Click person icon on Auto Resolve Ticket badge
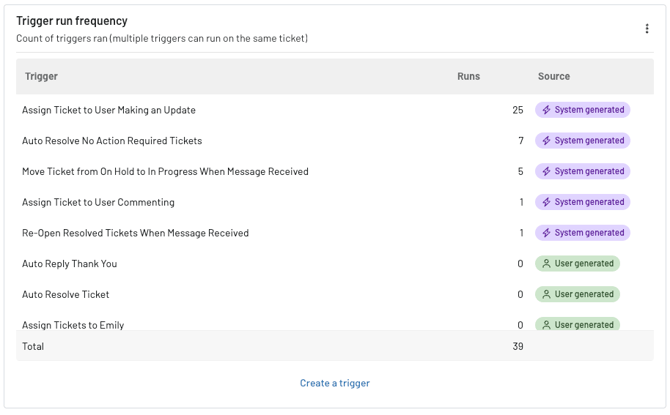The height and width of the screenshot is (415, 670). 546,294
